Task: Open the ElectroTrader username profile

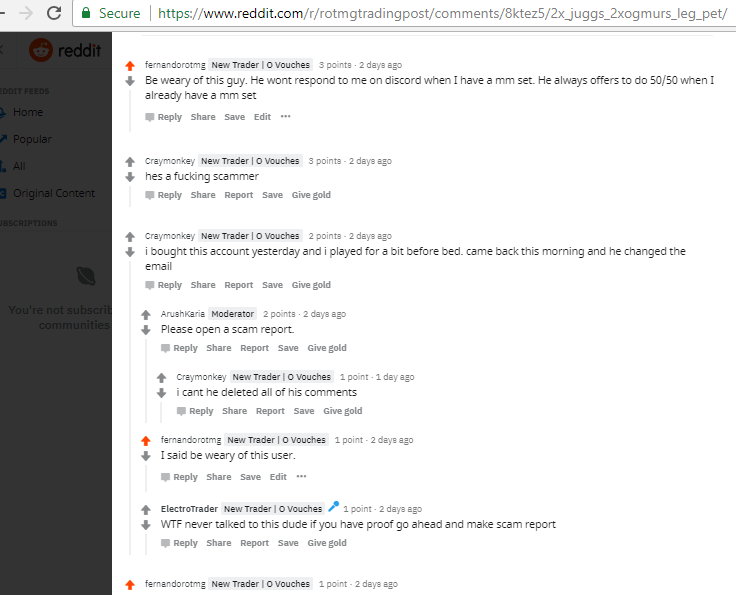Action: pyautogui.click(x=189, y=509)
